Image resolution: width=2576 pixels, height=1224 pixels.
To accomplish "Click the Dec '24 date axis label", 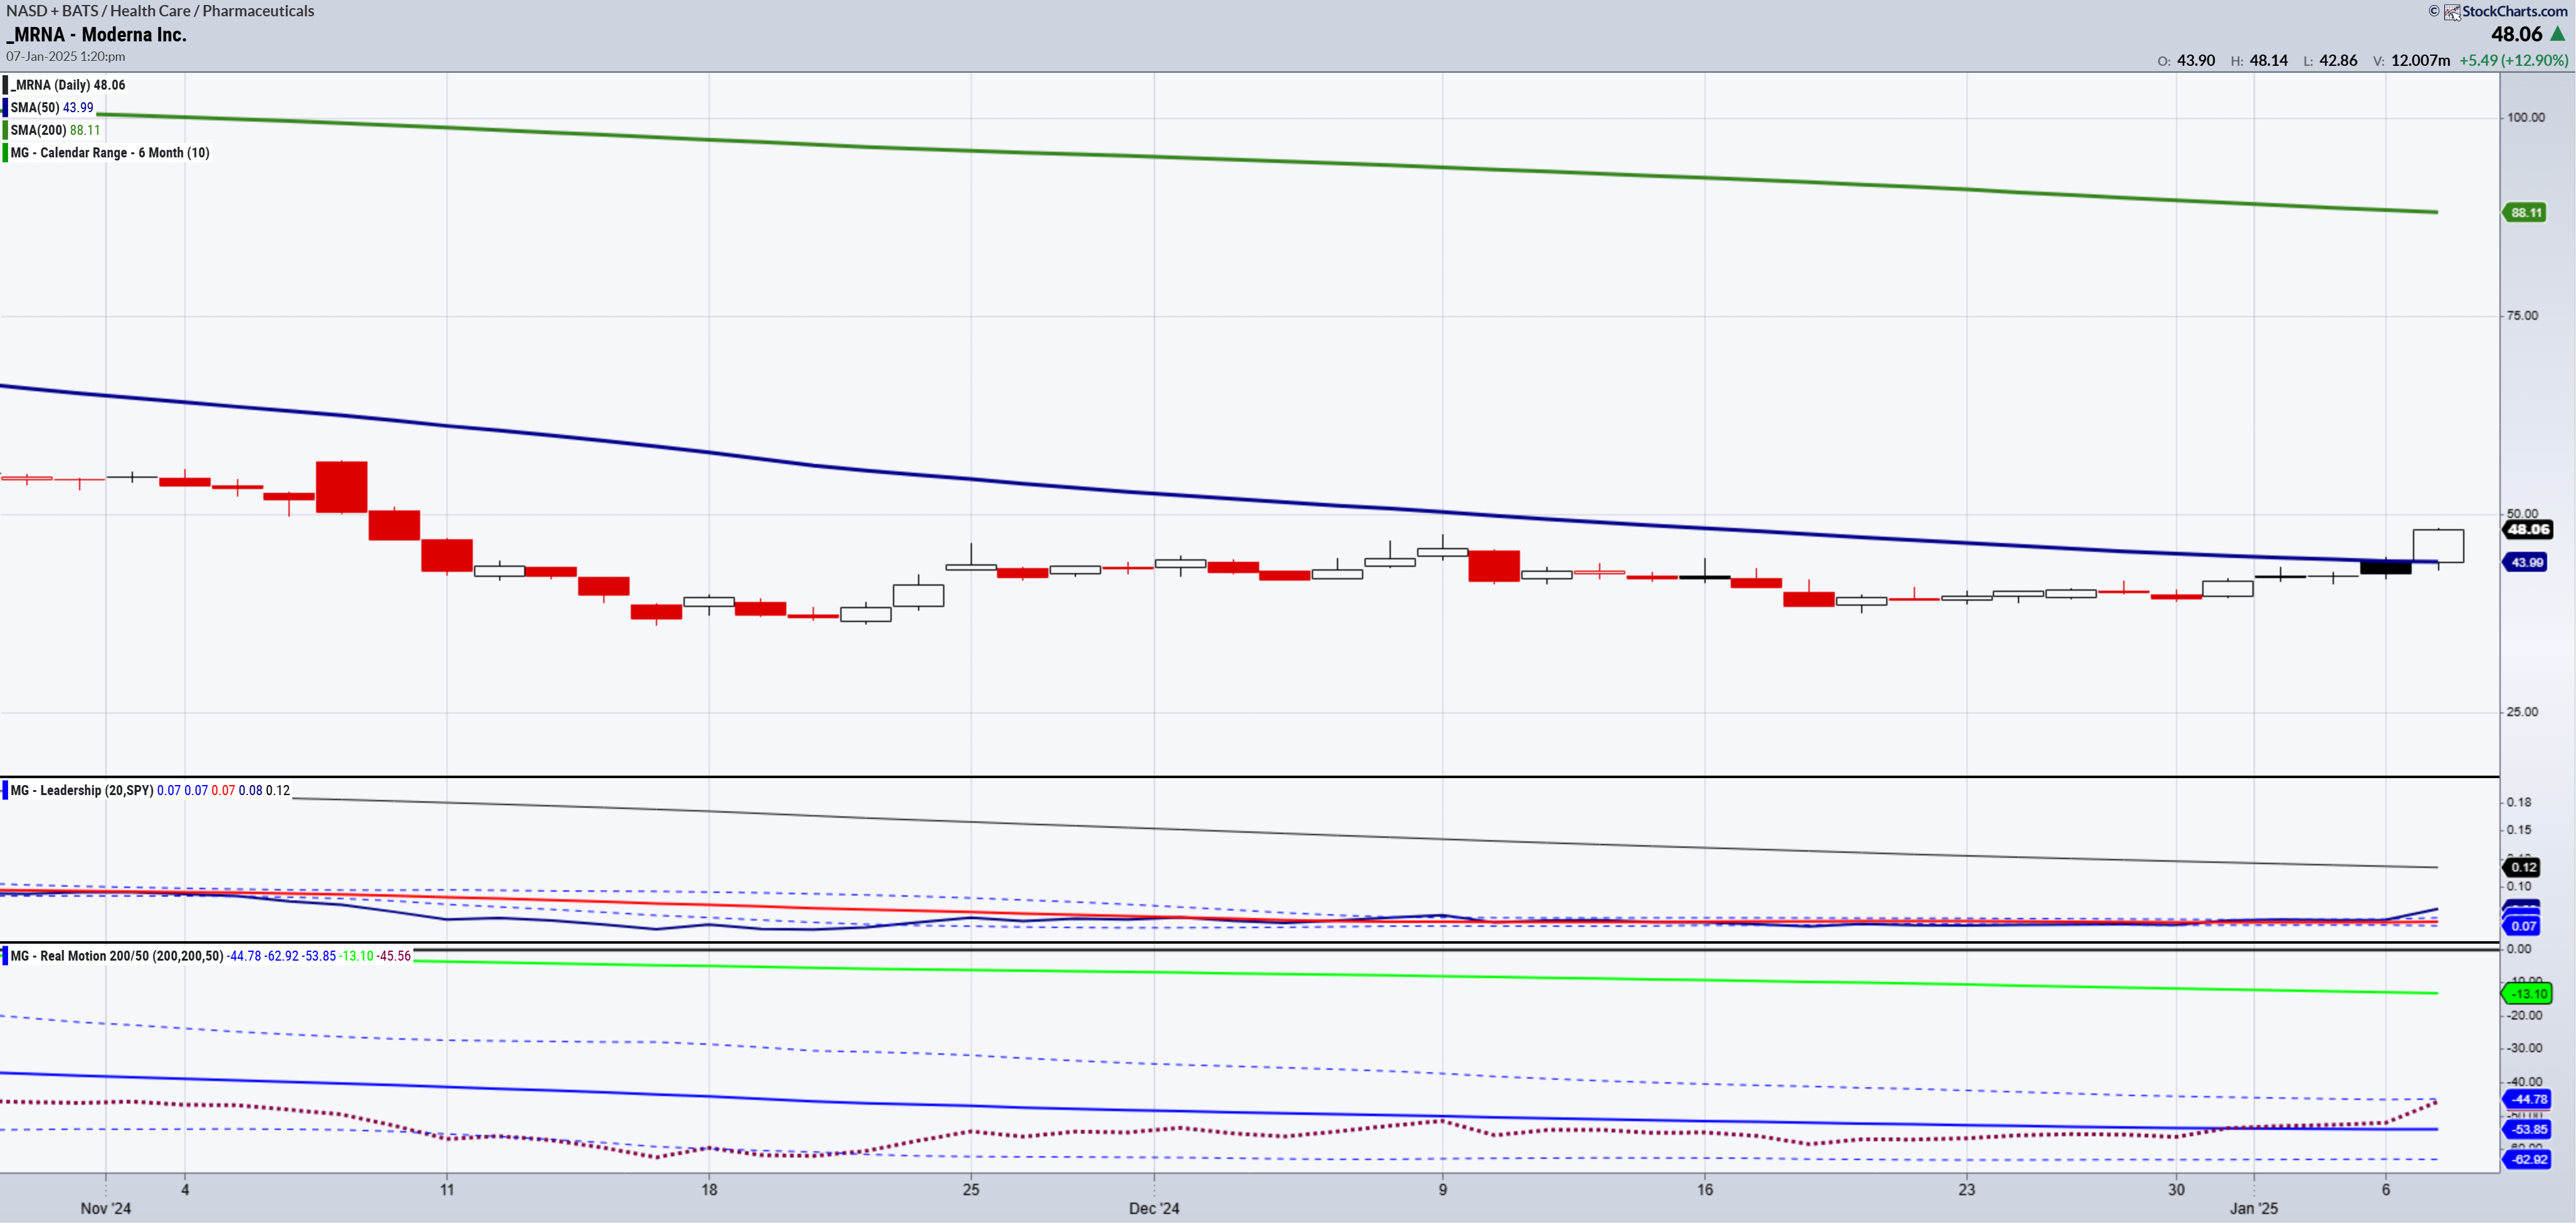I will tap(1154, 1209).
